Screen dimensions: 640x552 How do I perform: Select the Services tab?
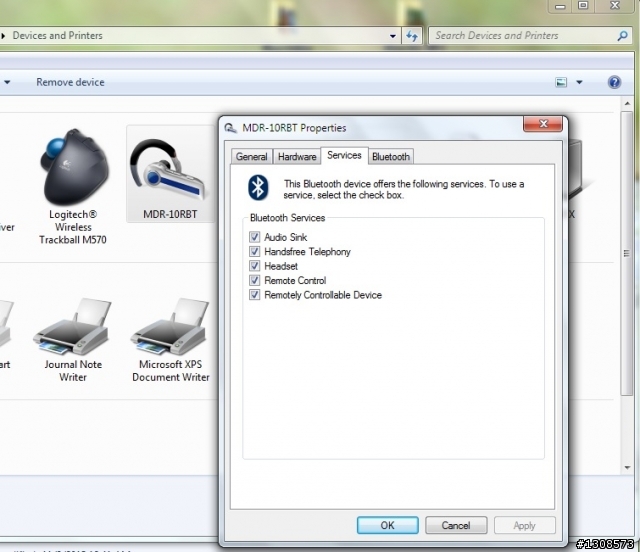click(344, 155)
